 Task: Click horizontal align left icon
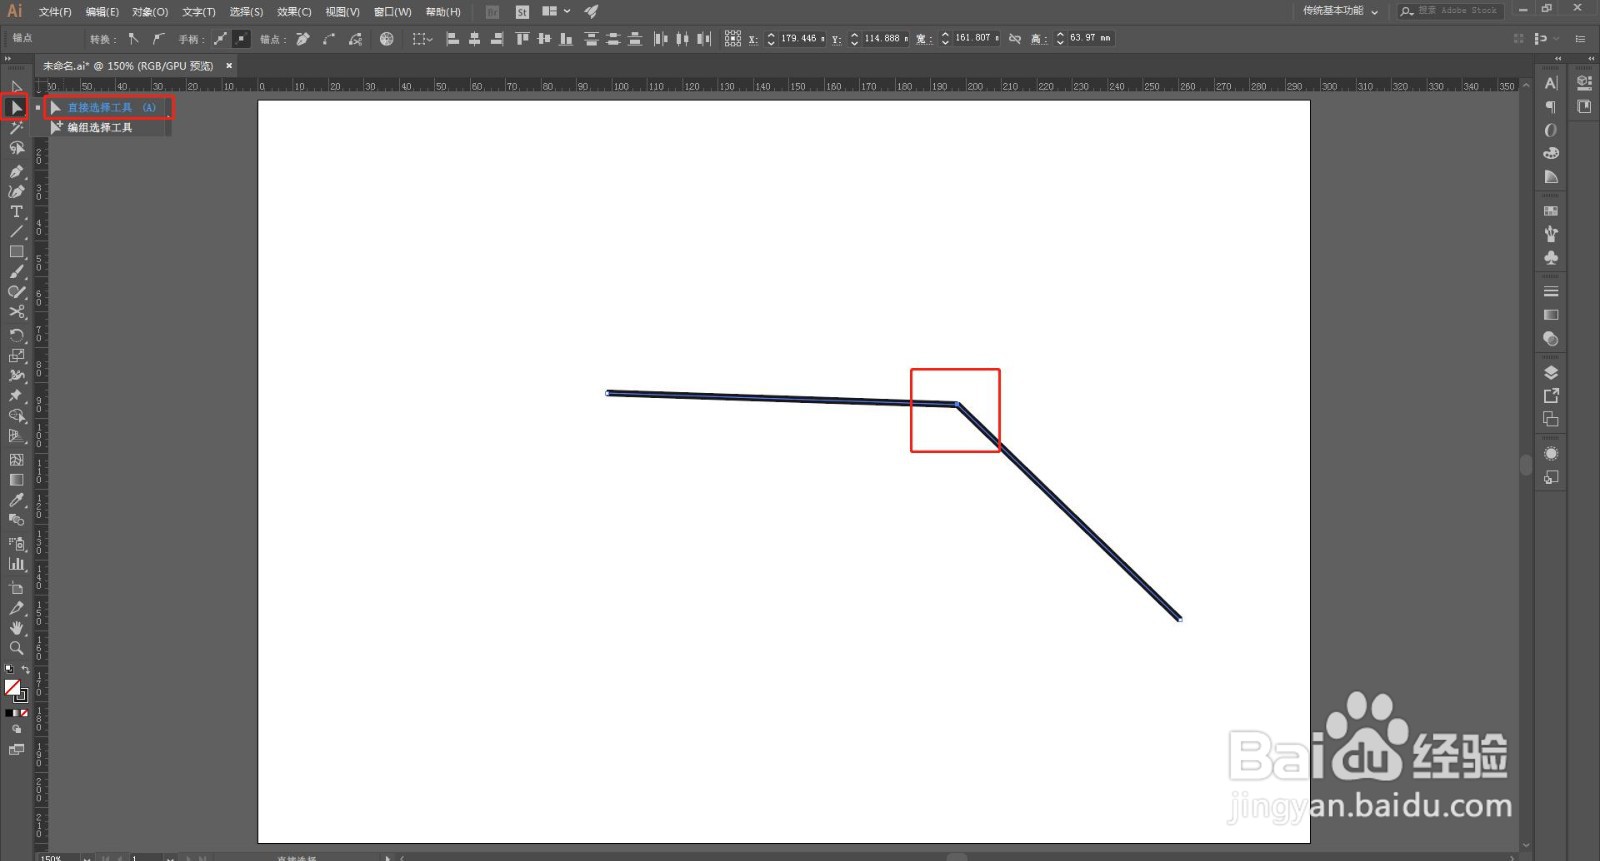pyautogui.click(x=452, y=39)
